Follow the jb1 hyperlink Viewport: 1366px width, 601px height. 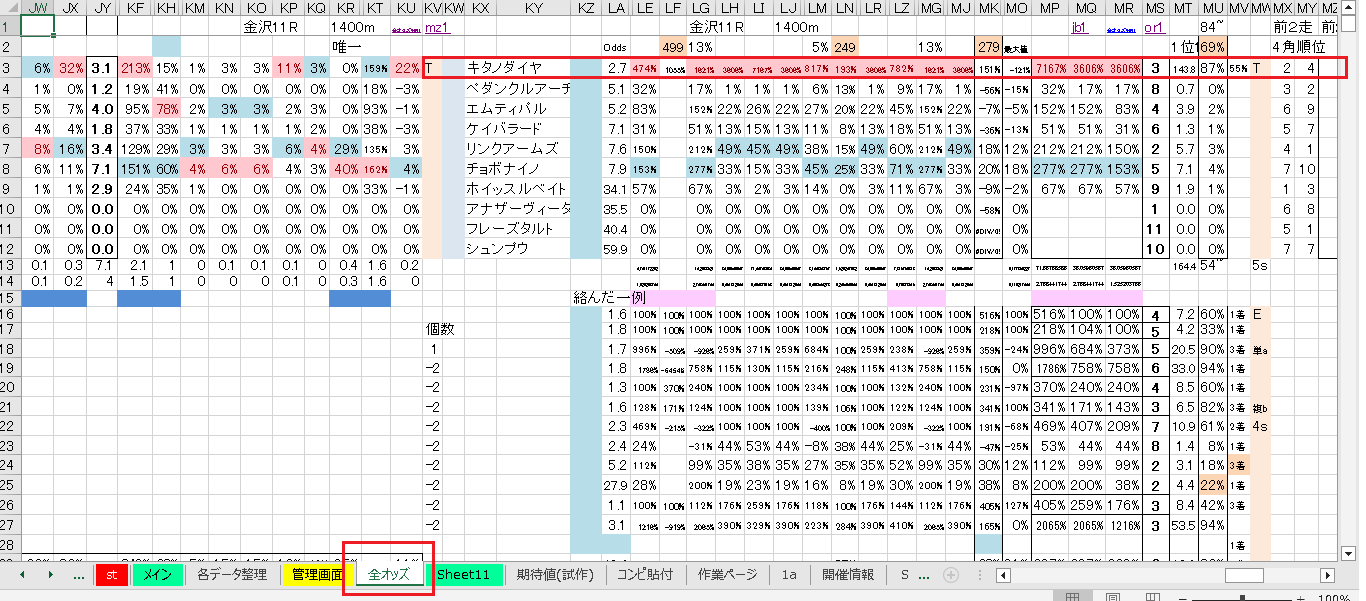click(1079, 28)
